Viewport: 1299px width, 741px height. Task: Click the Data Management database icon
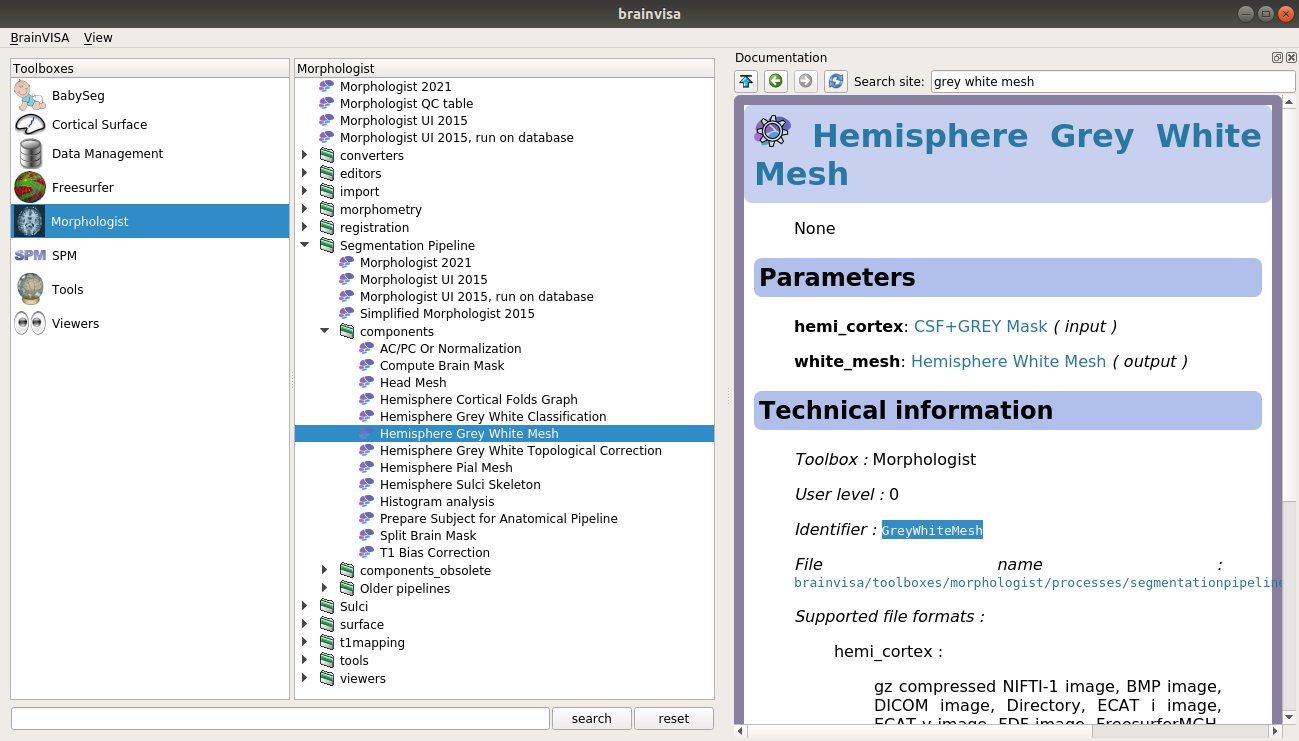tap(30, 154)
